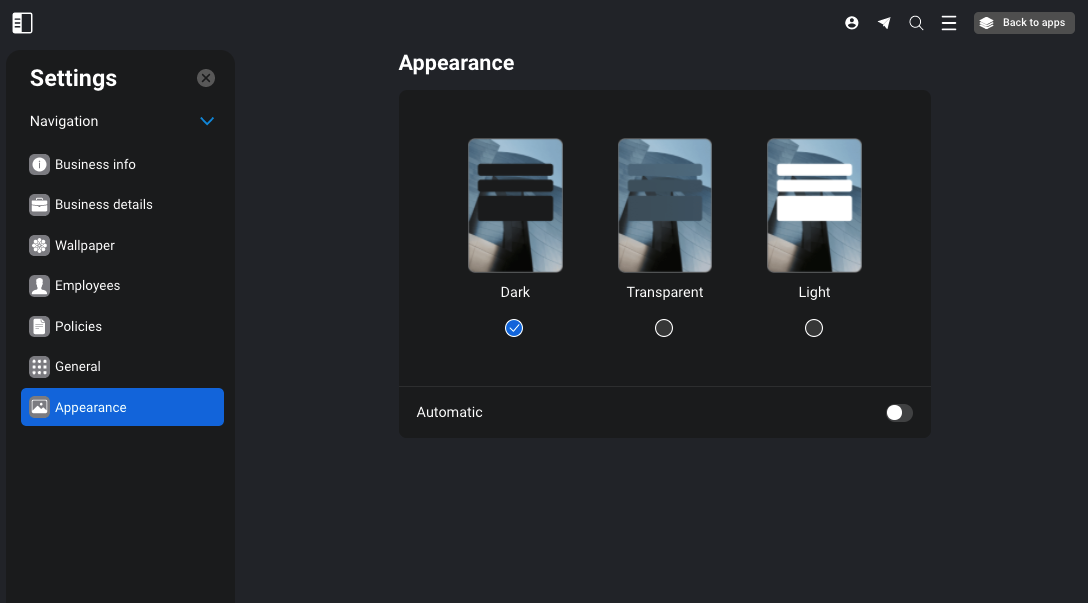The height and width of the screenshot is (603, 1088).
Task: Enable the Automatic appearance toggle
Action: pyautogui.click(x=899, y=413)
